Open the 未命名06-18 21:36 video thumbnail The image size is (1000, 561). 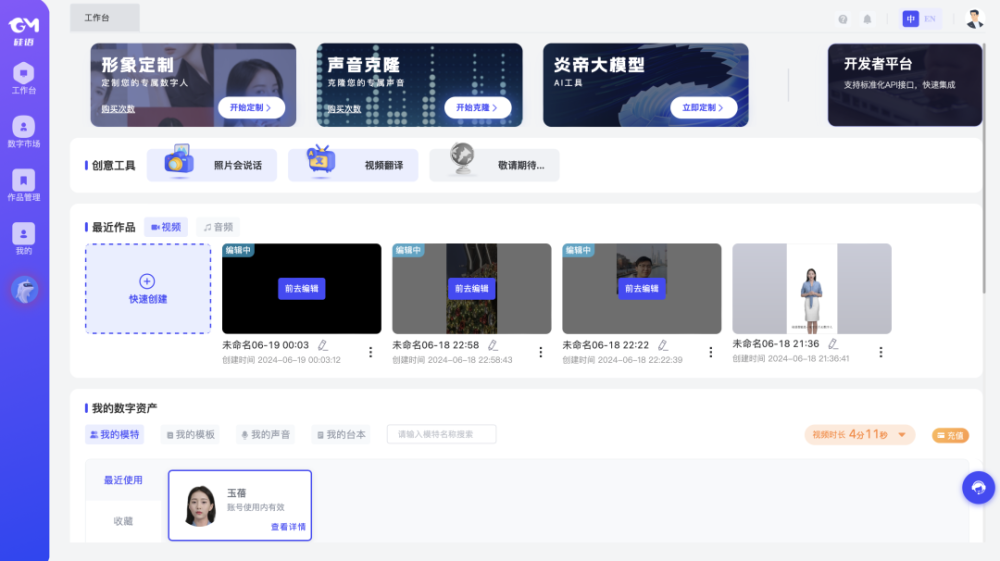(x=811, y=289)
